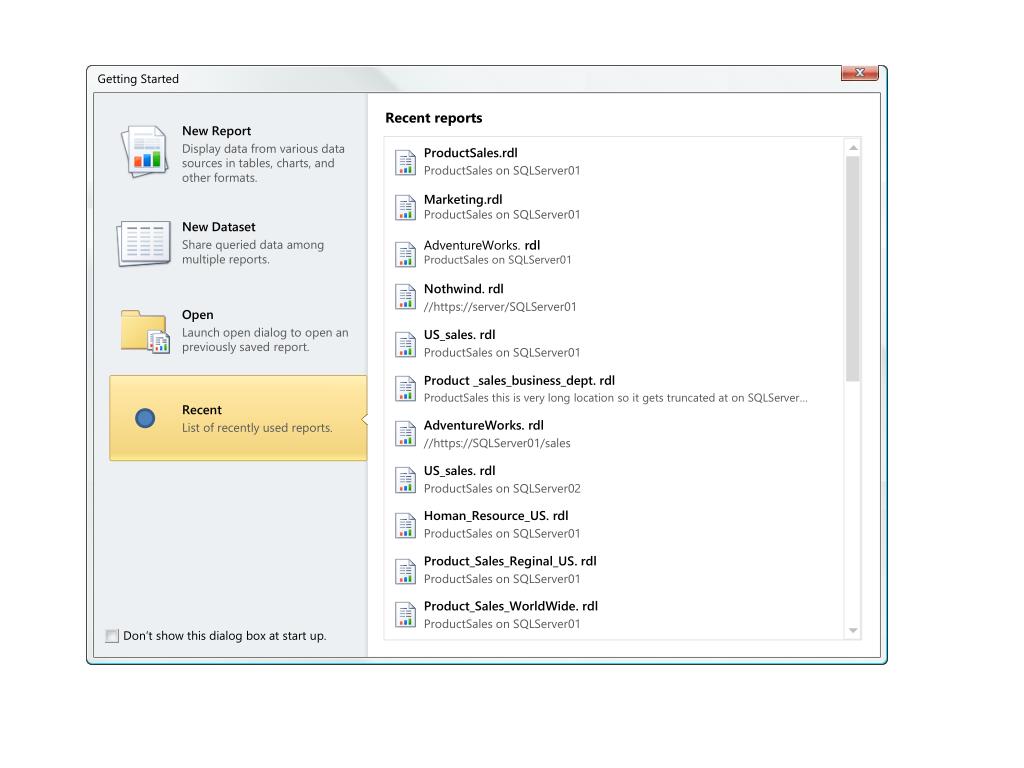Click icon of AdventureWorks with //https://SQLServer01/sales
Image resolution: width=1024 pixels, height=768 pixels.
406,434
